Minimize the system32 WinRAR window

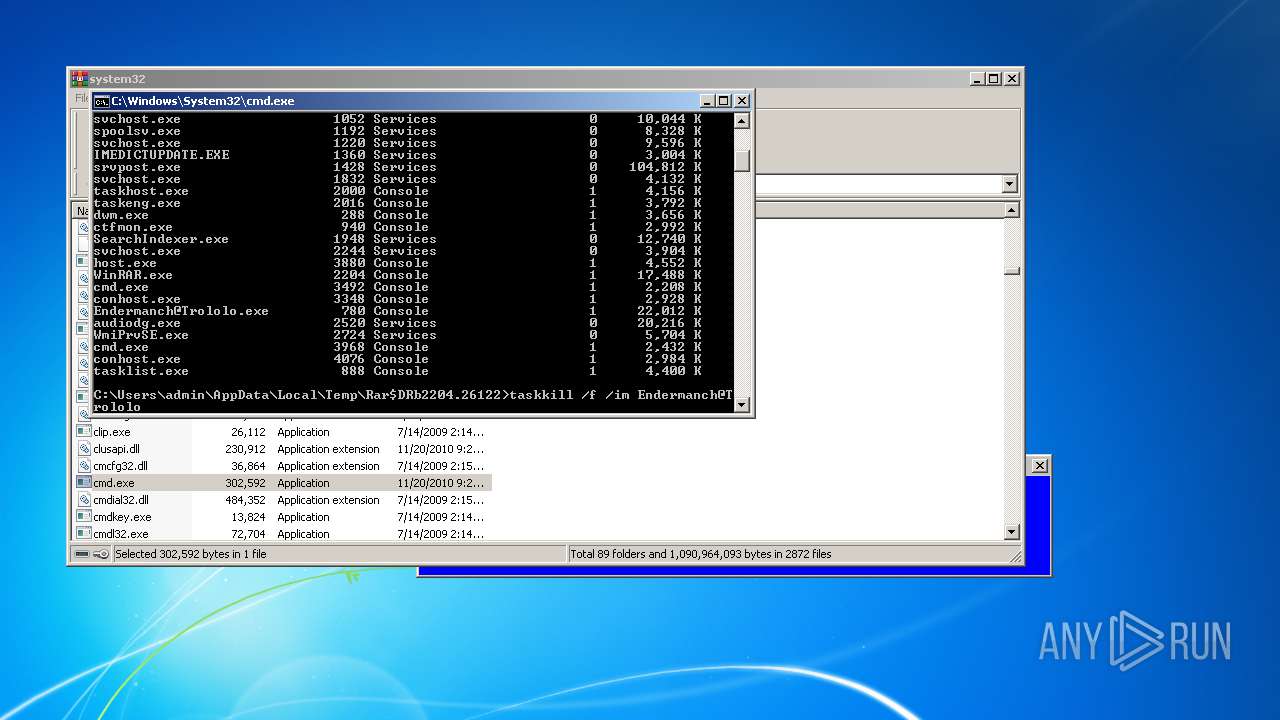[x=977, y=79]
